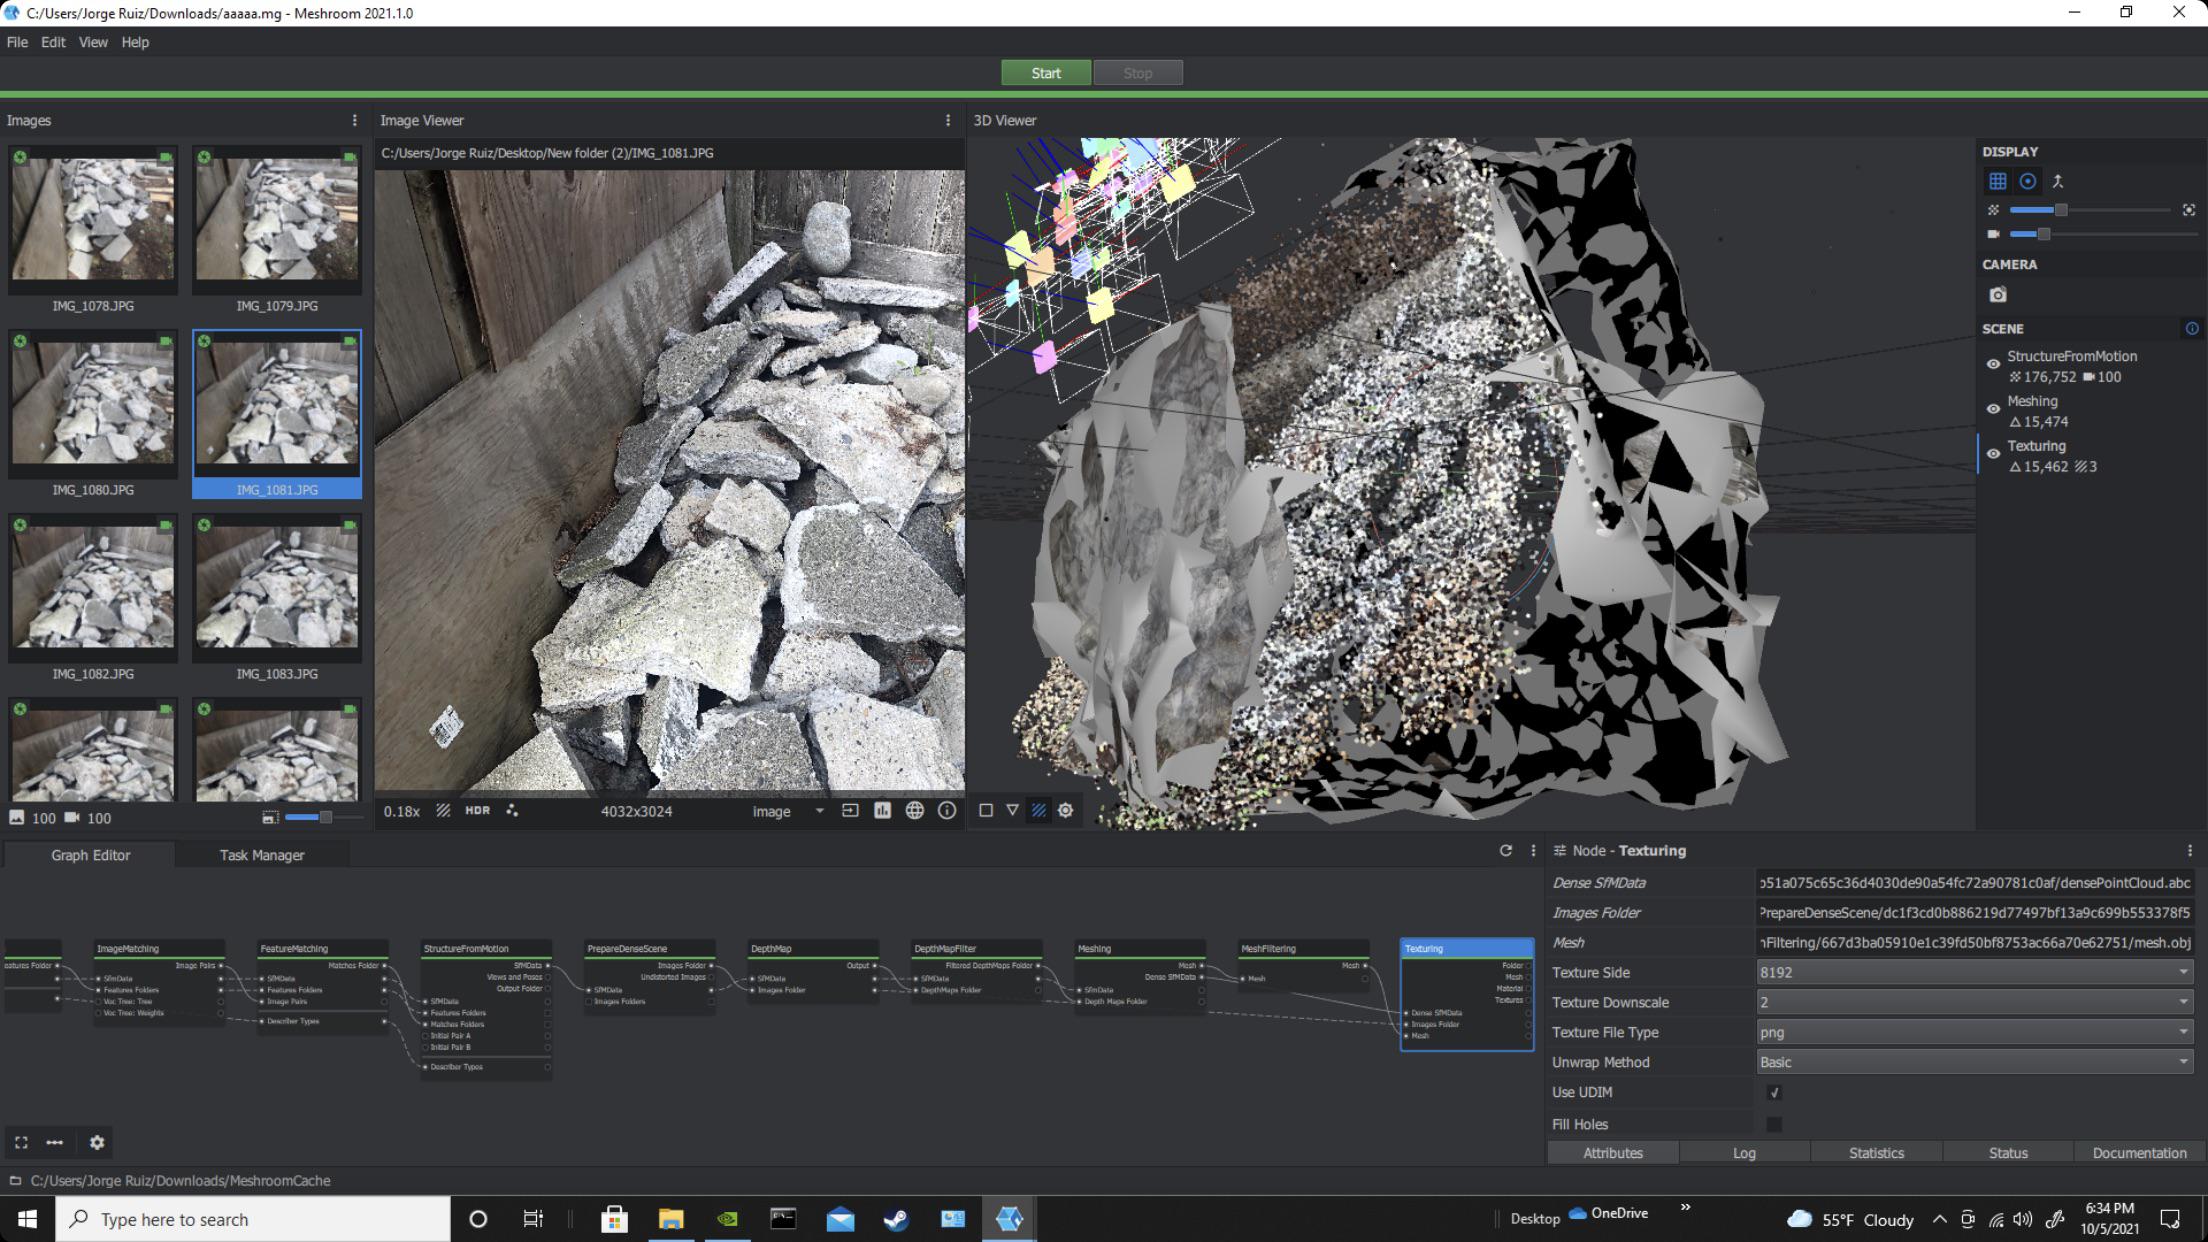2208x1242 pixels.
Task: Toggle visibility of the Meshing item
Action: pyautogui.click(x=1992, y=409)
